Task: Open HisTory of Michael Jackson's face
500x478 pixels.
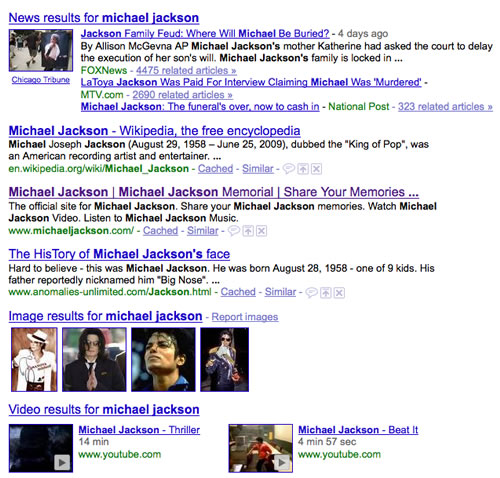Action: tap(119, 254)
